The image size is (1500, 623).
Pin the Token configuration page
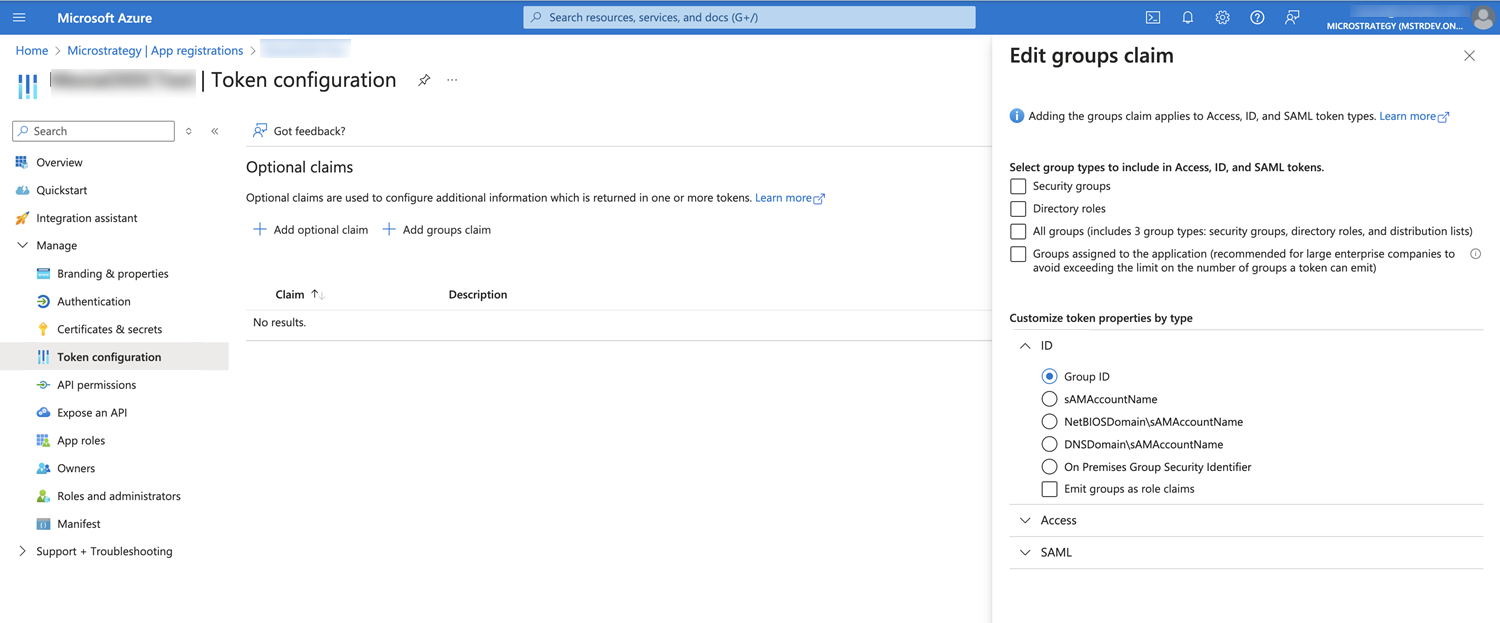coord(424,80)
